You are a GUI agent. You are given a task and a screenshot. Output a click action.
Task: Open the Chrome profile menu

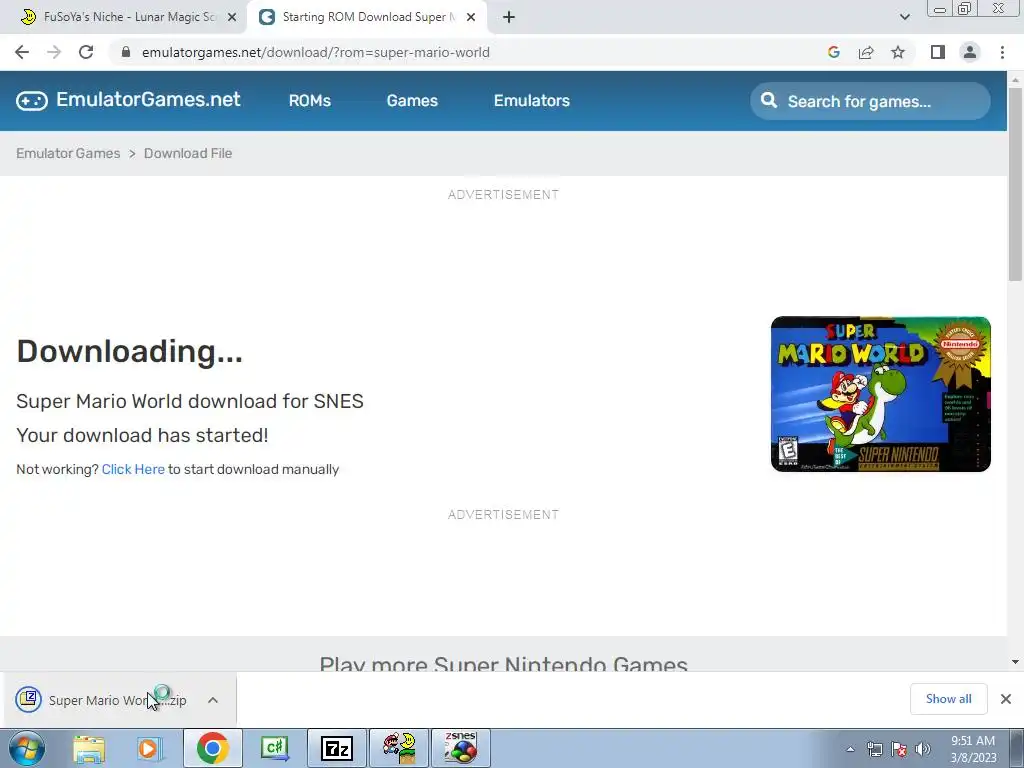click(970, 52)
